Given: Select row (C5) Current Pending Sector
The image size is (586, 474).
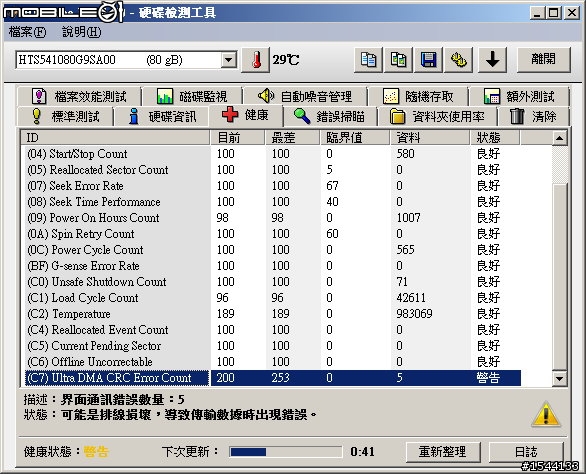Looking at the screenshot, I should [x=273, y=346].
